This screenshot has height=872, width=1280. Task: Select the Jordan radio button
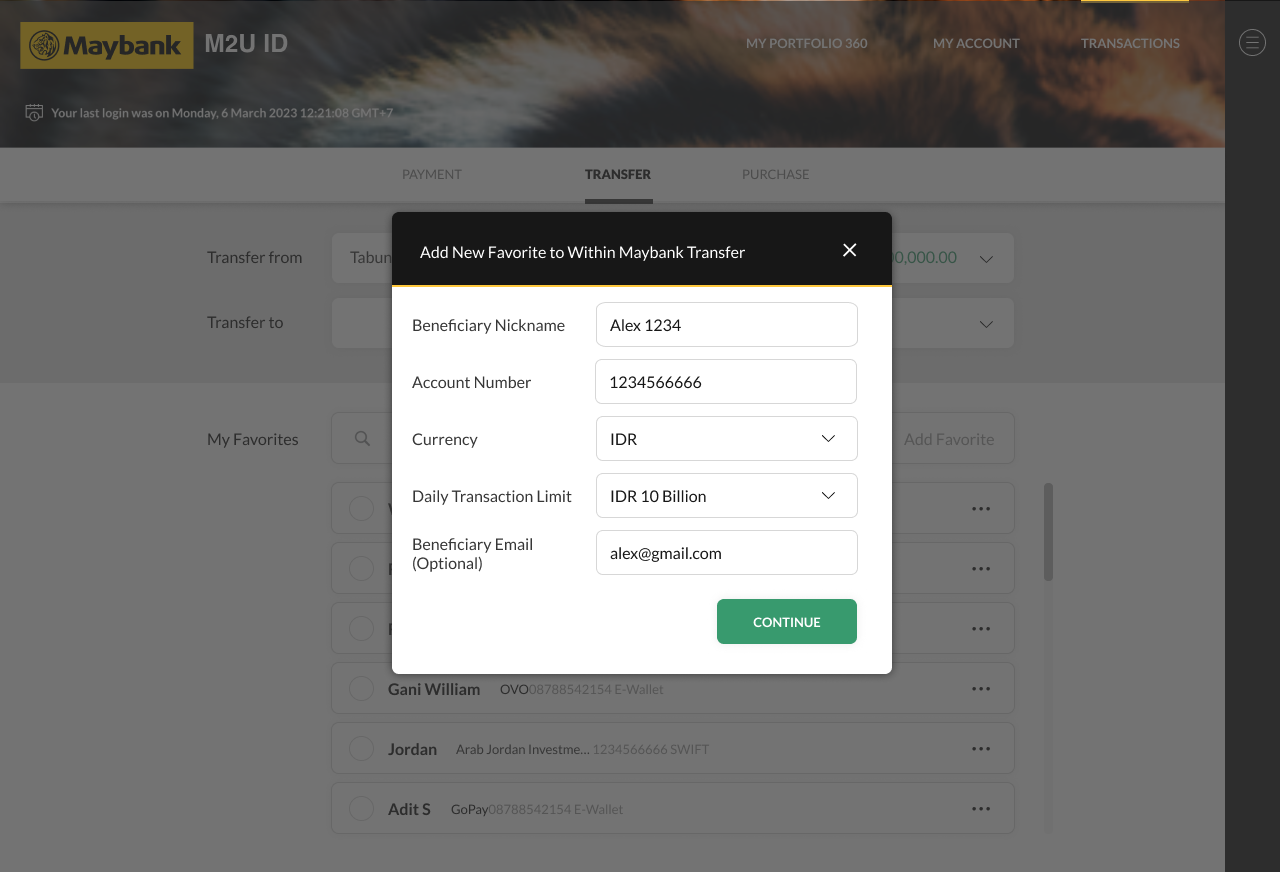click(x=361, y=749)
